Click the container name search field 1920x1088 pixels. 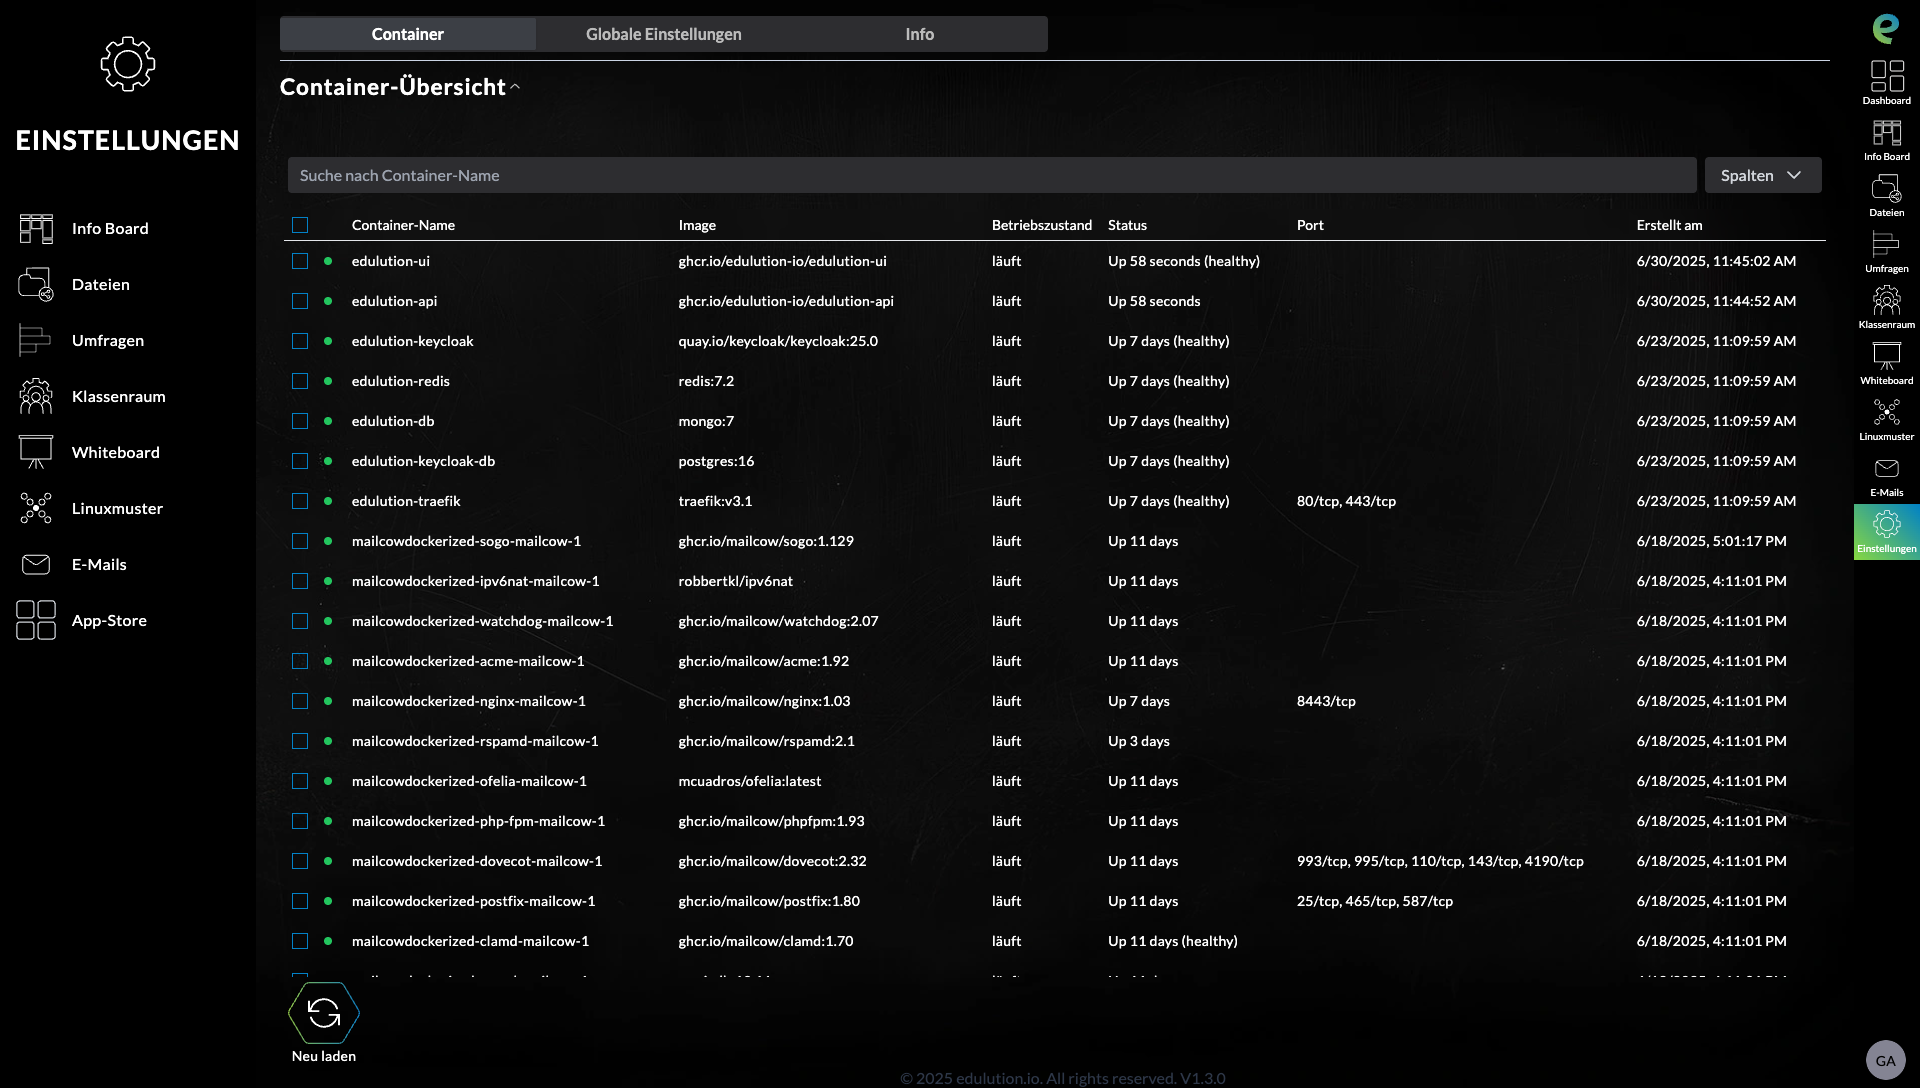[992, 175]
